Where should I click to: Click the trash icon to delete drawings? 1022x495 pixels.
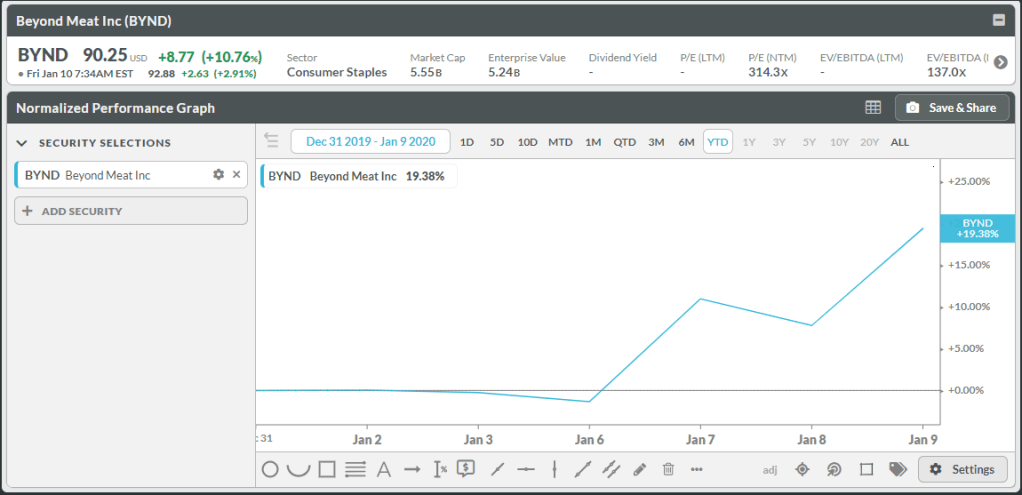(669, 469)
